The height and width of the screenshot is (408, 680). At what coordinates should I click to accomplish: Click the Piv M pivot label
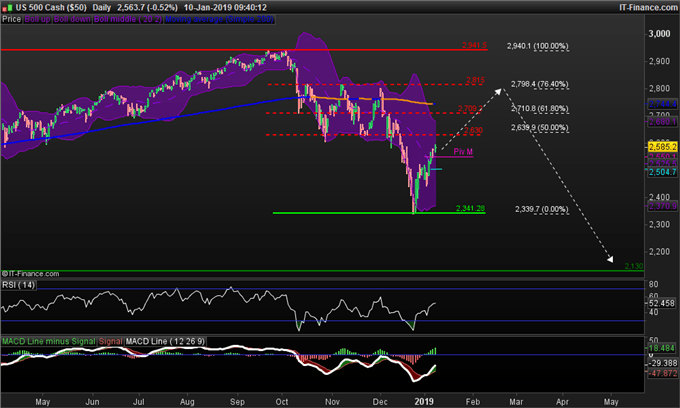[463, 151]
